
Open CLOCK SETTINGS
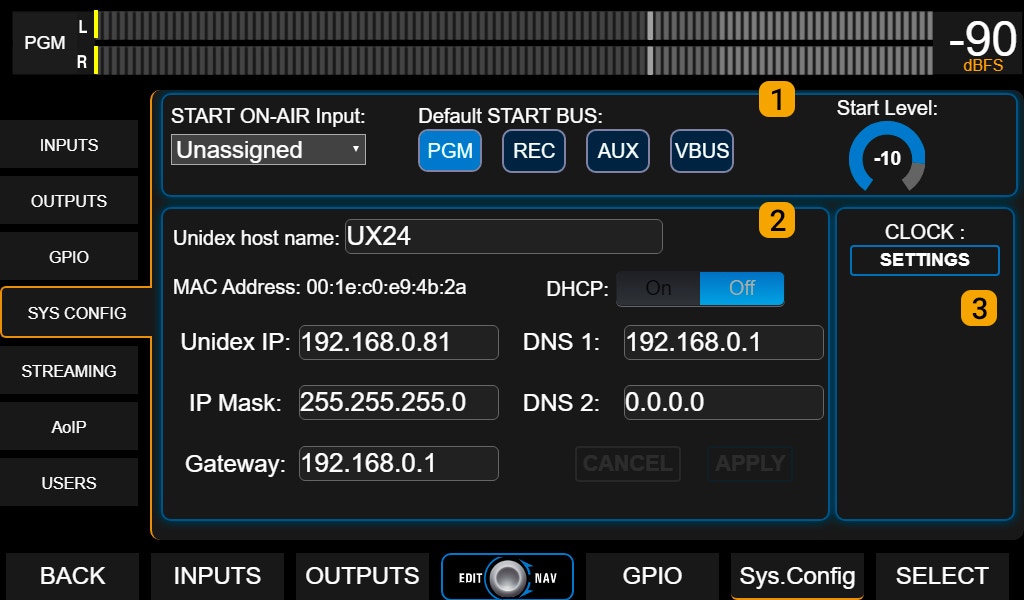pyautogui.click(x=924, y=260)
